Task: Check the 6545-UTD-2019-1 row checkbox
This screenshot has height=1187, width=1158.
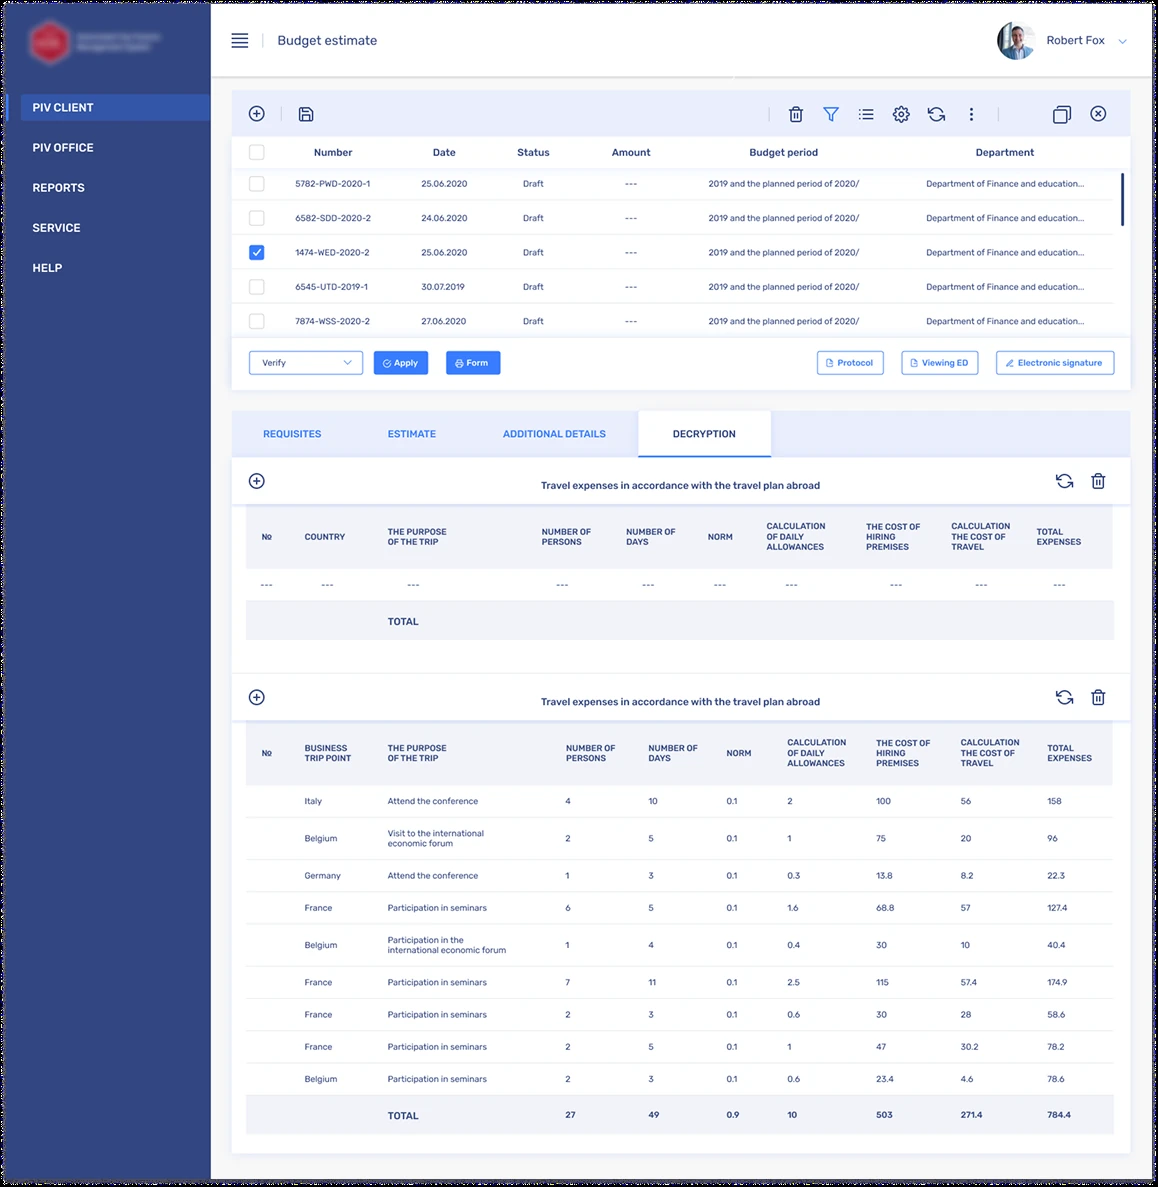Action: pyautogui.click(x=257, y=287)
